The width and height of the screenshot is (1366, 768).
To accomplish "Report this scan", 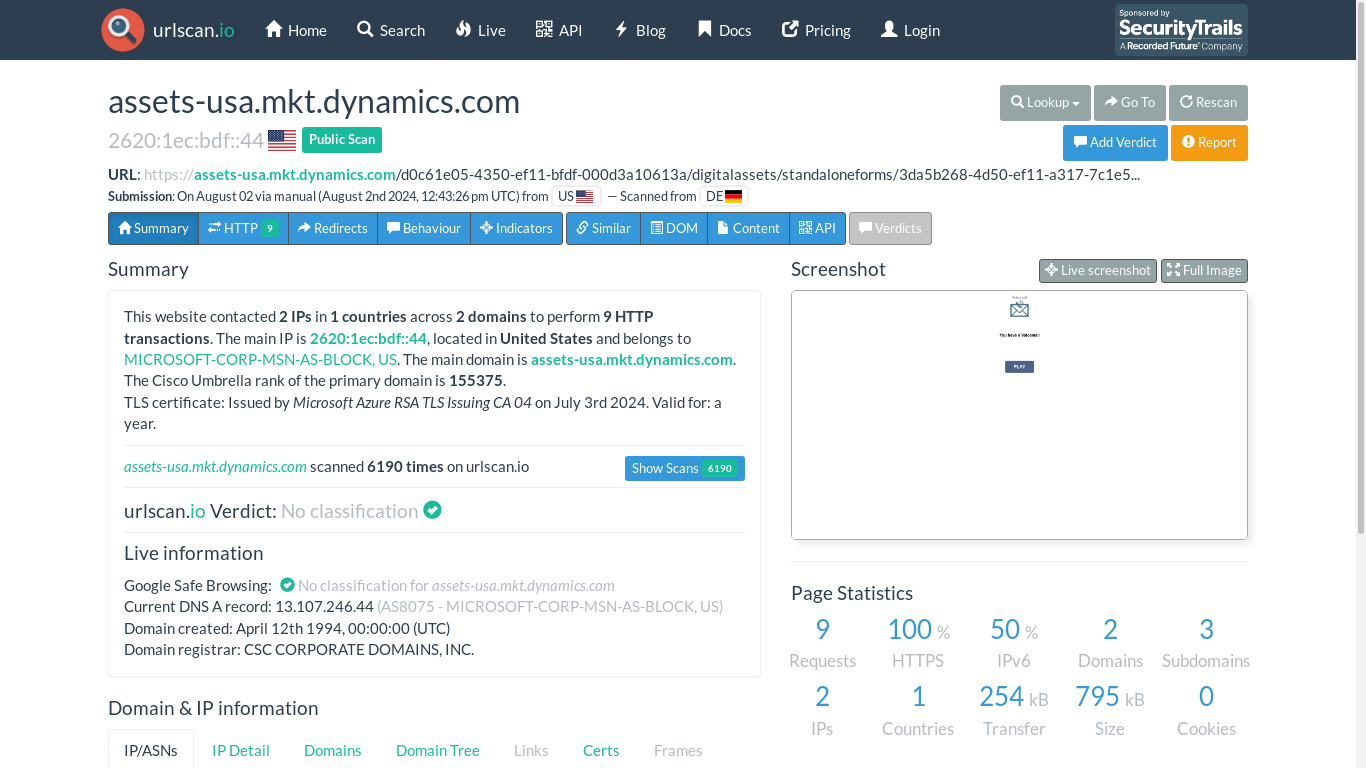I will [1209, 143].
